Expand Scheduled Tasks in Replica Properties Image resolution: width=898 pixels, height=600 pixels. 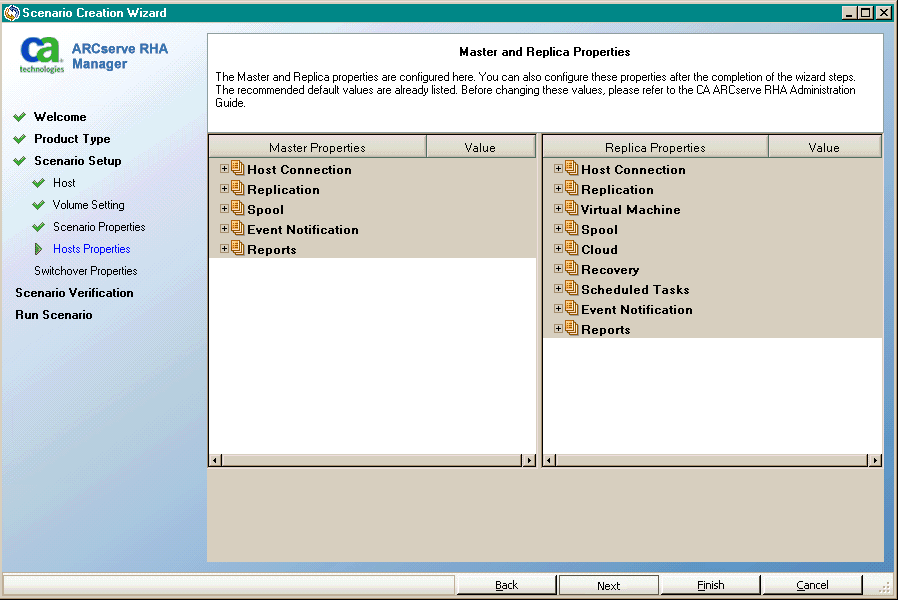click(x=557, y=289)
